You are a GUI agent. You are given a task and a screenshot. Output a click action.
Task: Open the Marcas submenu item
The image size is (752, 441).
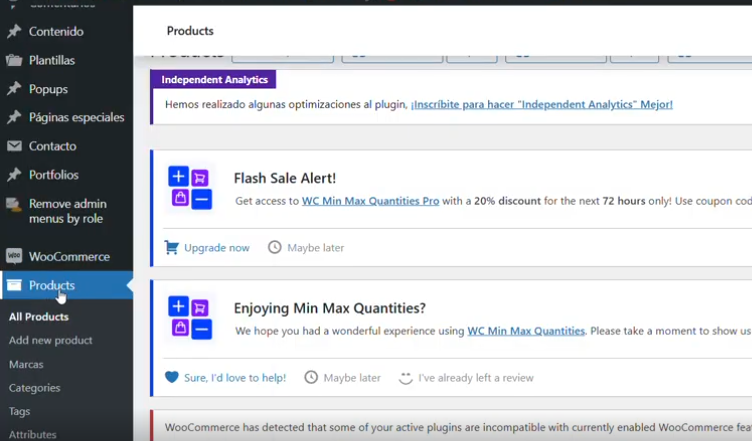click(26, 364)
